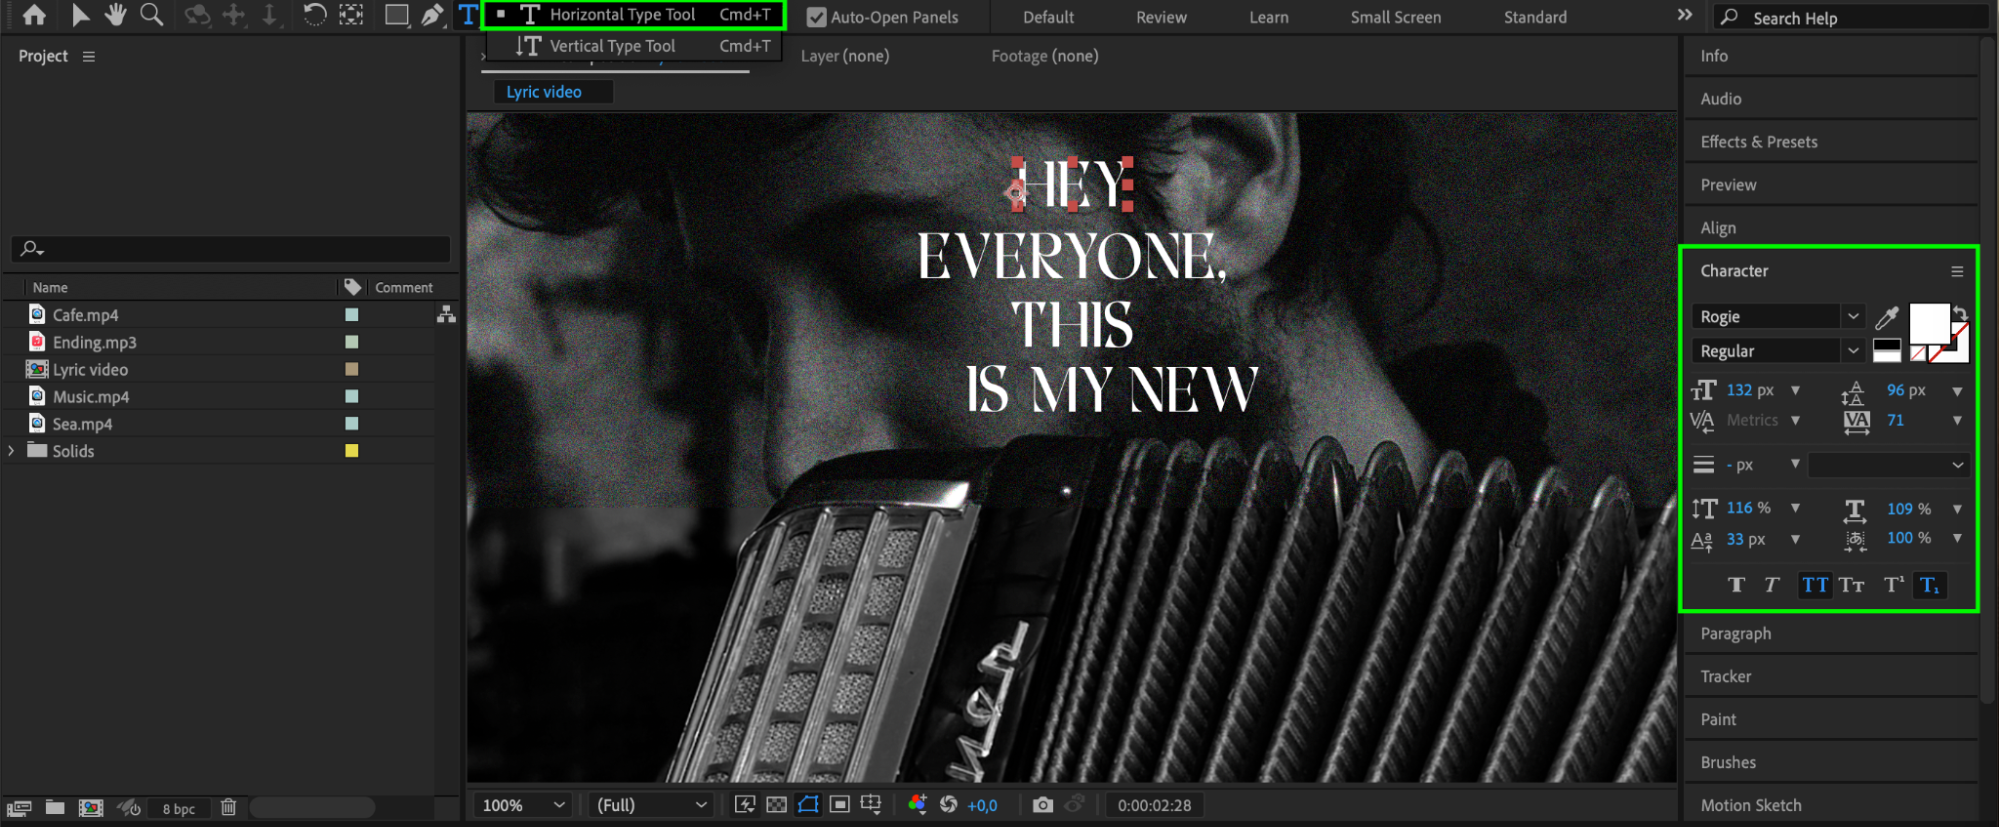Select the Dolly camera tool

[x=270, y=15]
